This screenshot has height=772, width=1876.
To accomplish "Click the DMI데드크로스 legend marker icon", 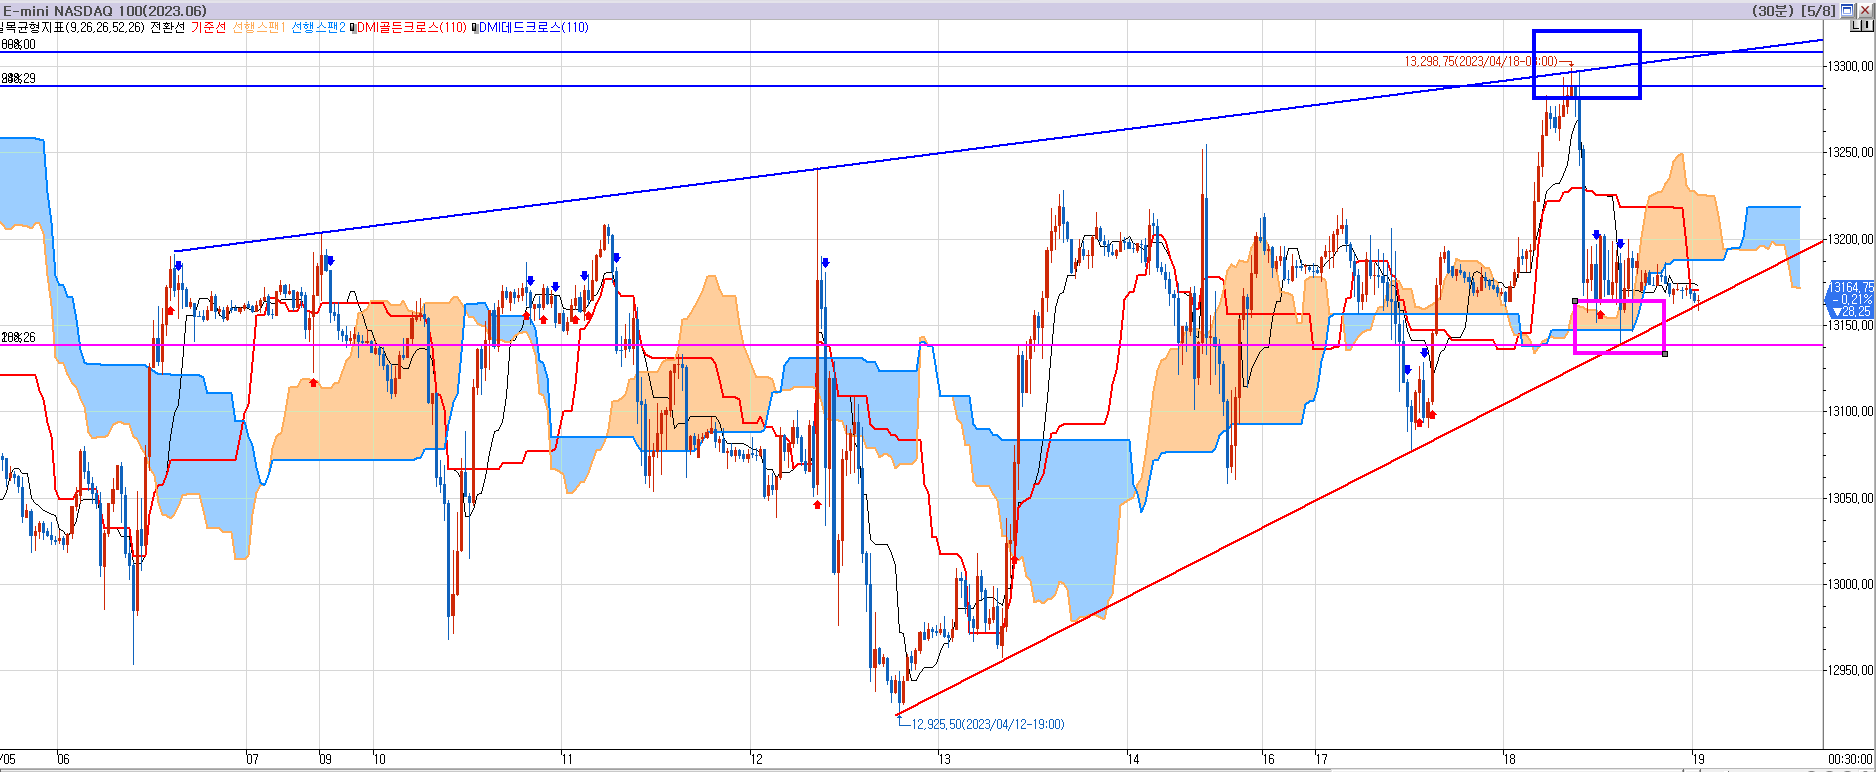I will coord(475,28).
